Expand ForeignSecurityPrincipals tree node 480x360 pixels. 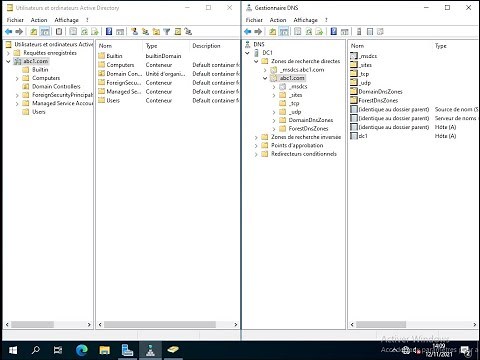pyautogui.click(x=17, y=95)
